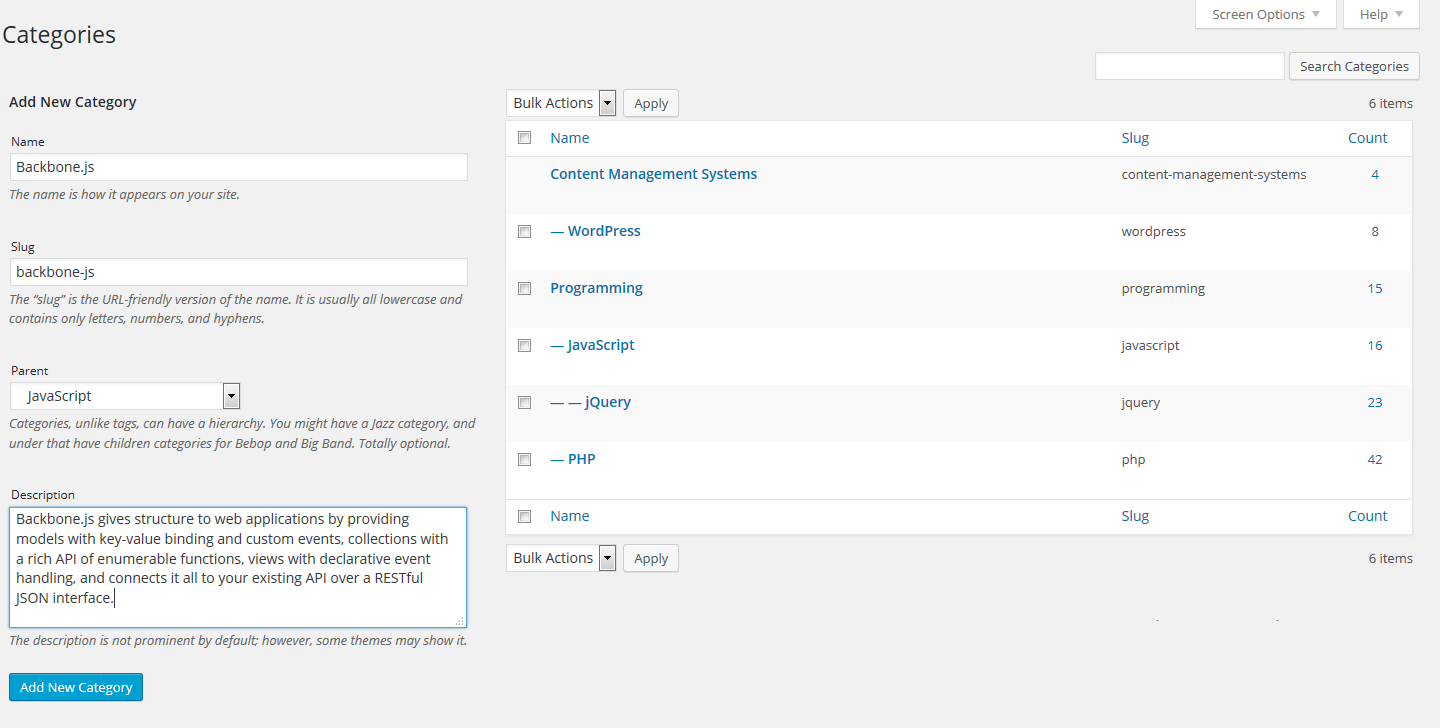Sort categories by the Count column header
Screen dimensions: 1440x728
1367,138
